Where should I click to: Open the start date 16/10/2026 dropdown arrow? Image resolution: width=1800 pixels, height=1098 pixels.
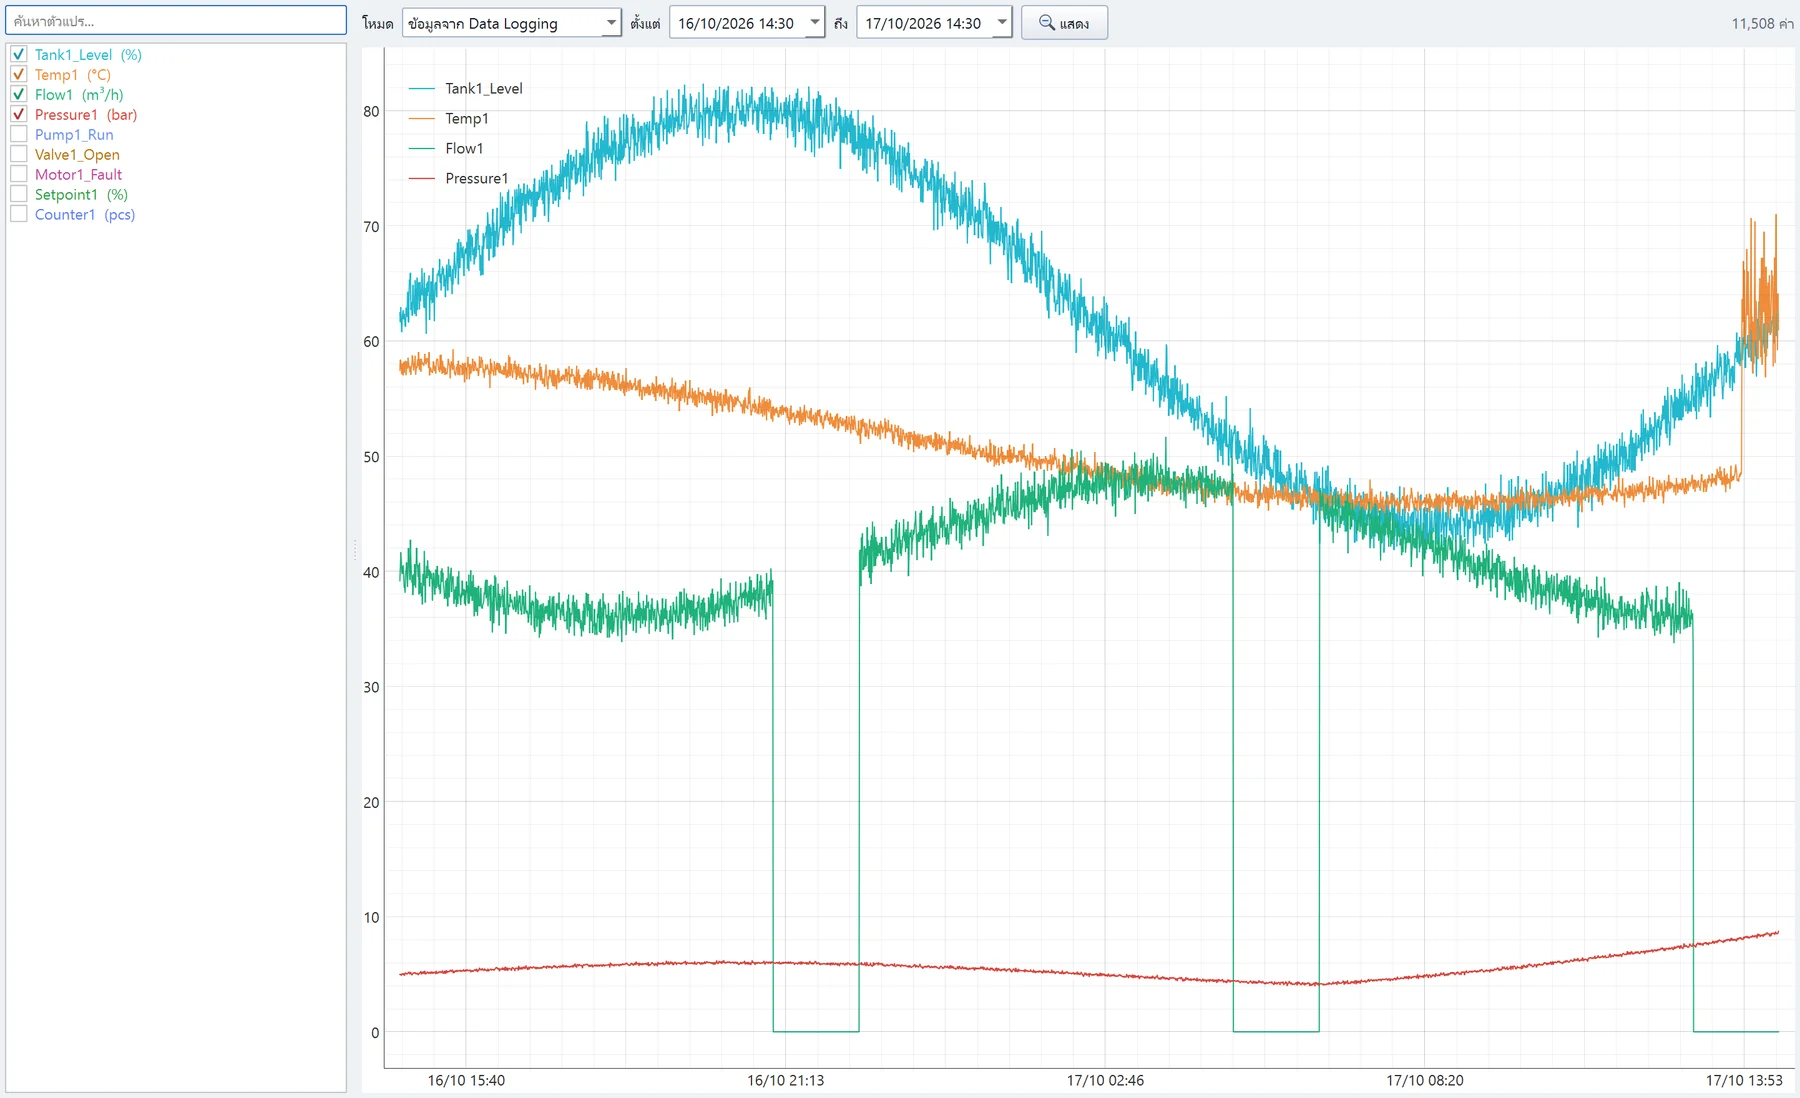pyautogui.click(x=815, y=23)
